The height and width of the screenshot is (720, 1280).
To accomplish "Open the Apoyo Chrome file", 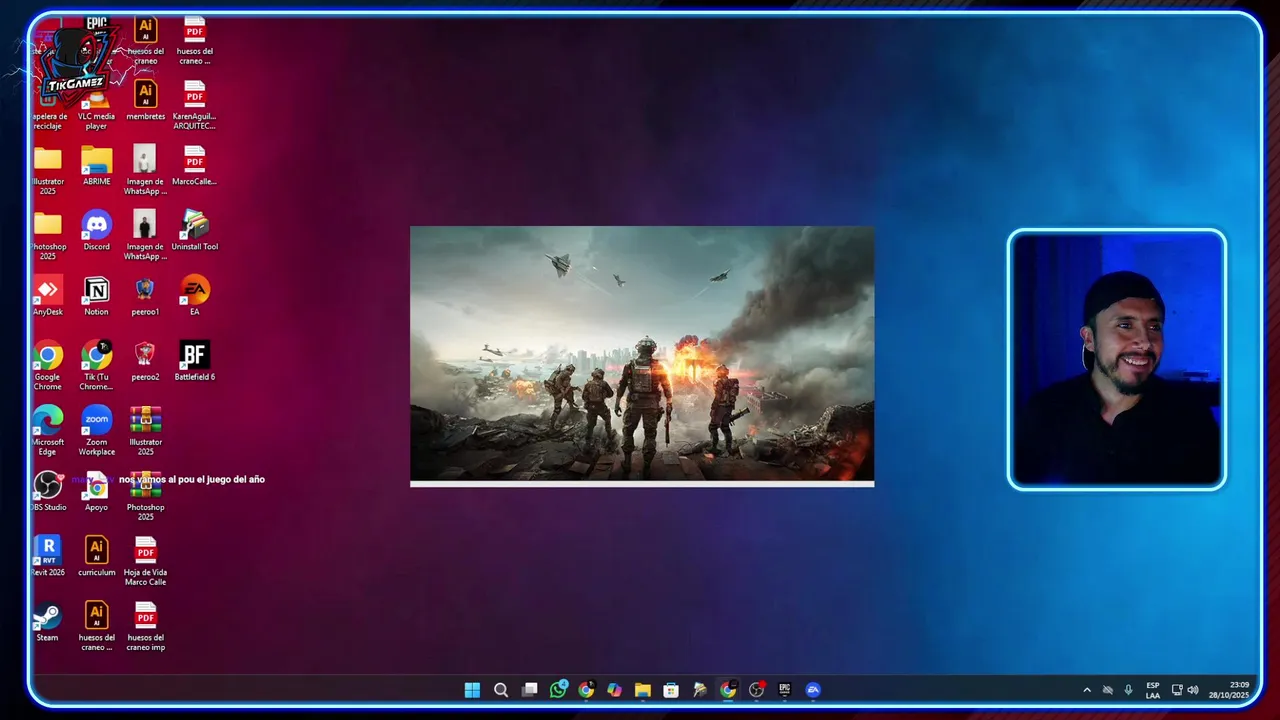I will pos(96,491).
